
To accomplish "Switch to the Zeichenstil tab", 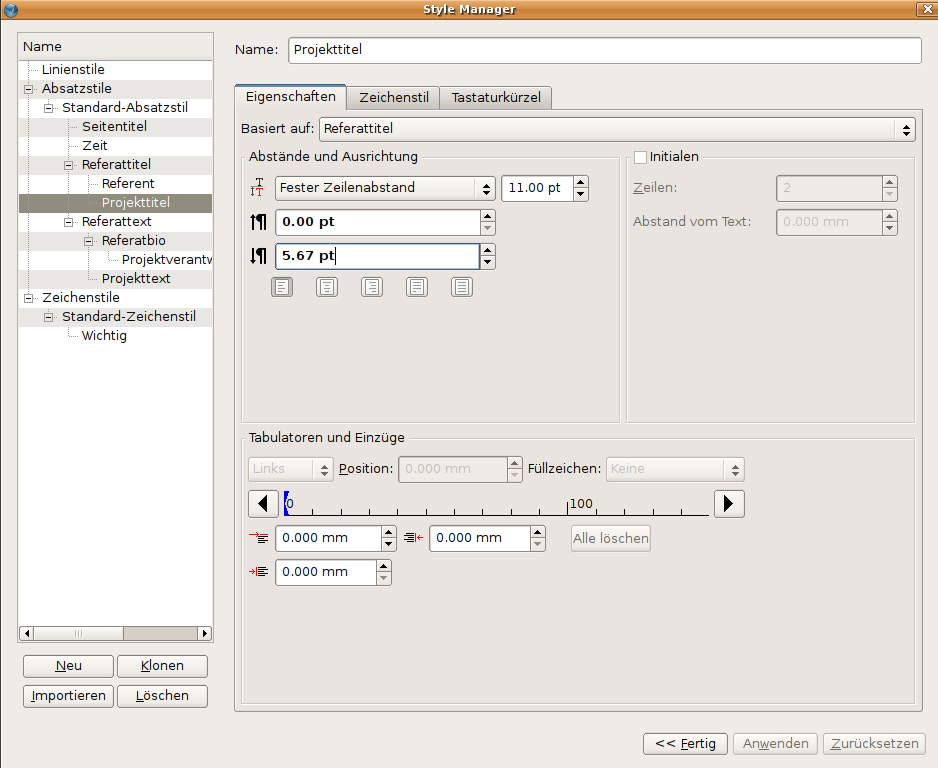I will tap(394, 98).
